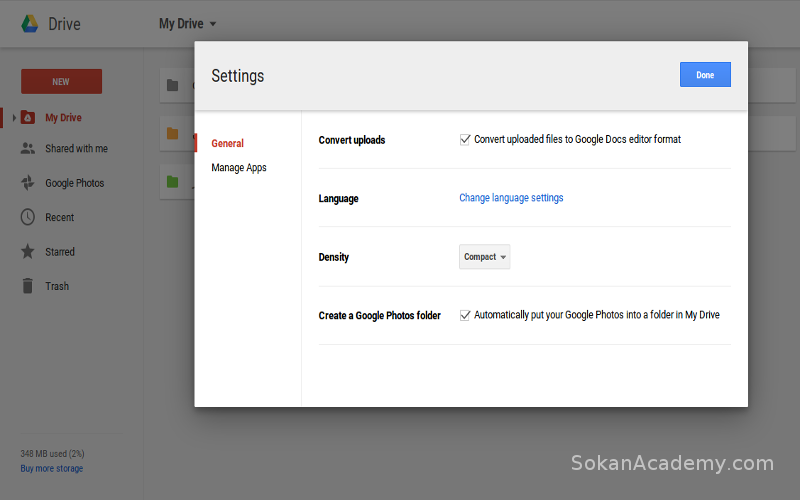Open the Buy more storage link
This screenshot has height=500, width=800.
click(52, 468)
